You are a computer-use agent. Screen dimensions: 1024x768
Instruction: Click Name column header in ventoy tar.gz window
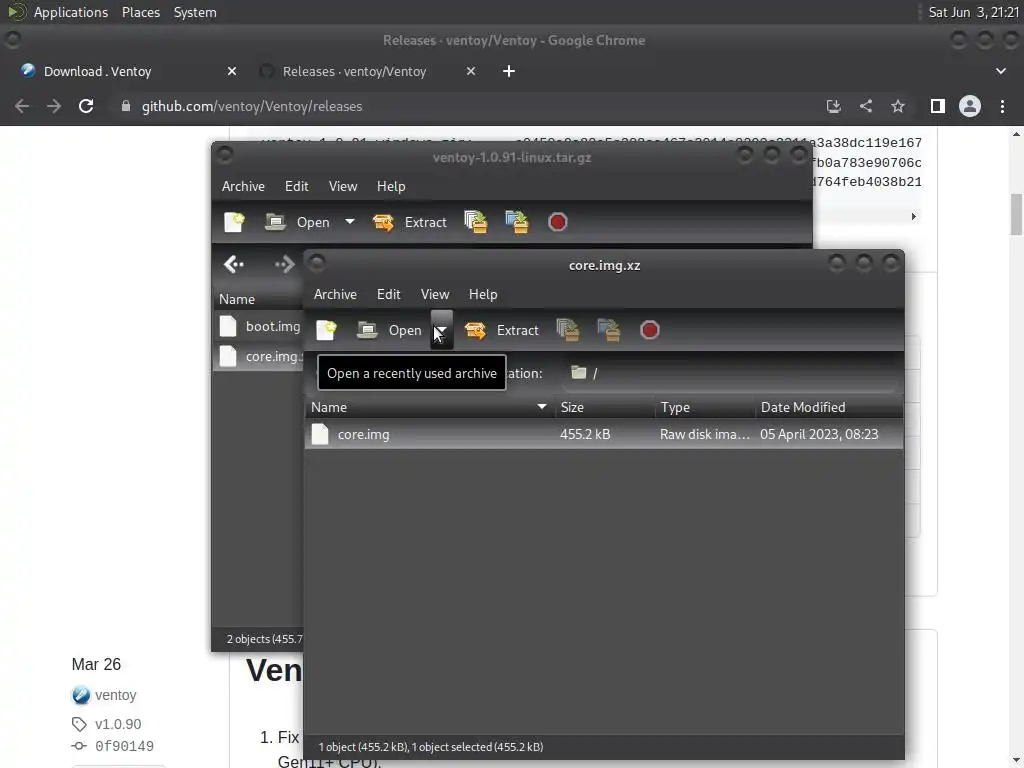coord(259,299)
